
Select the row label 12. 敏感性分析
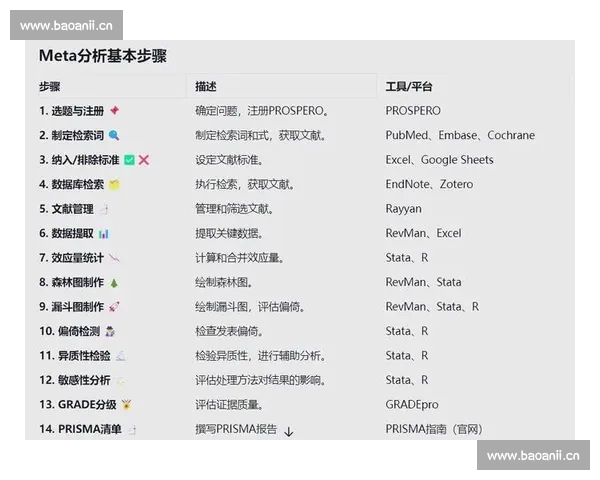(x=75, y=380)
